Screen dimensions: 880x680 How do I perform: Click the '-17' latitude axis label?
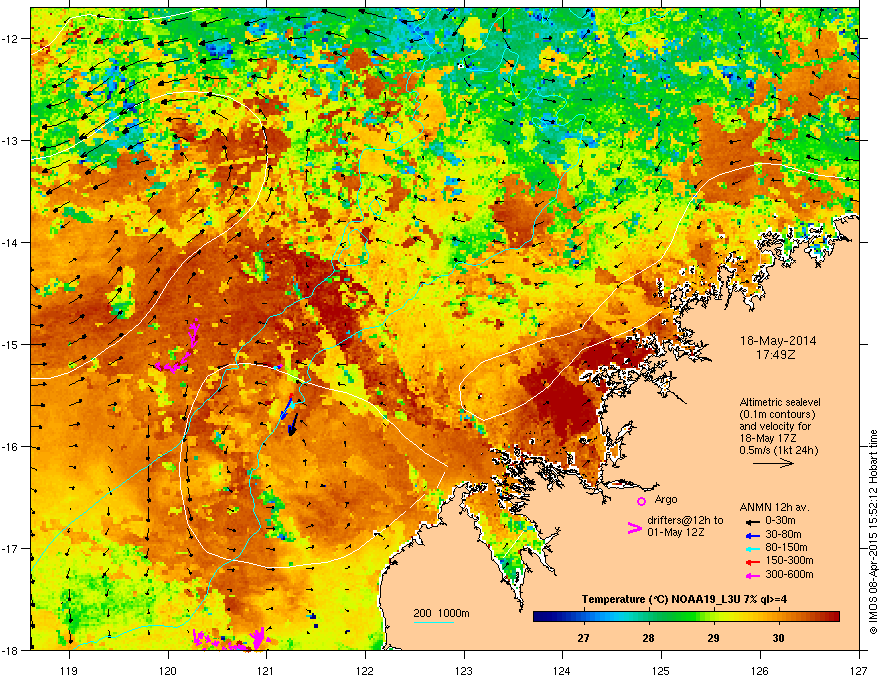tap(10, 548)
